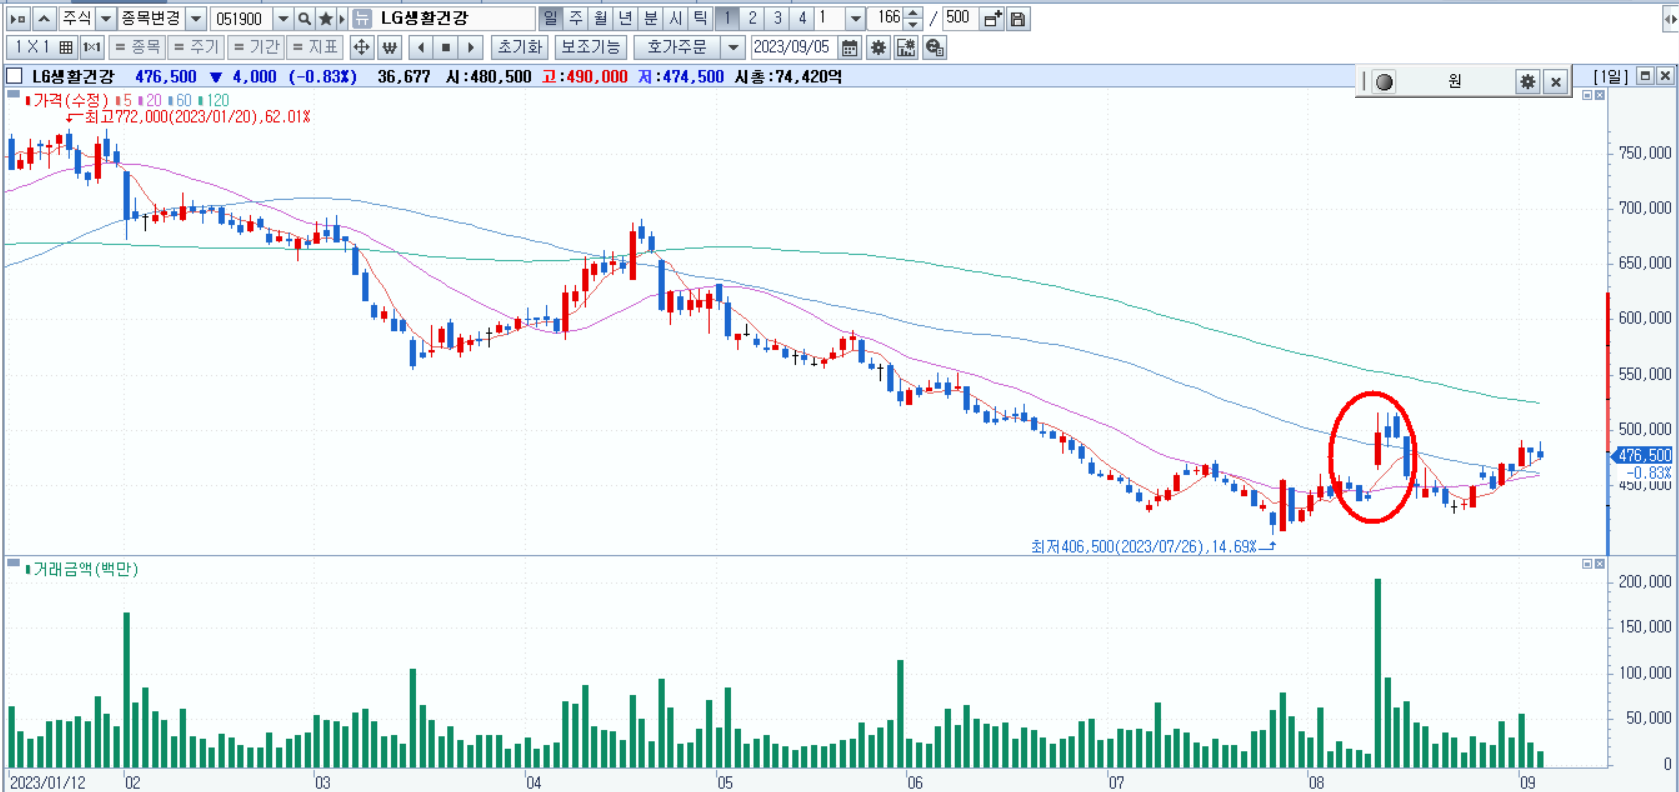Select period multiplier 3 button

tap(777, 18)
